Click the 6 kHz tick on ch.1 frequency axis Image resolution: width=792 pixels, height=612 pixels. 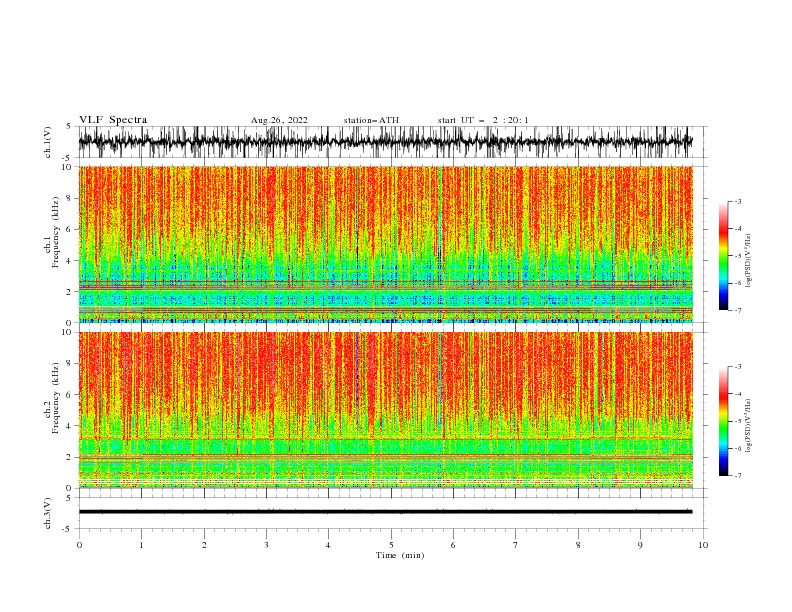tap(69, 229)
